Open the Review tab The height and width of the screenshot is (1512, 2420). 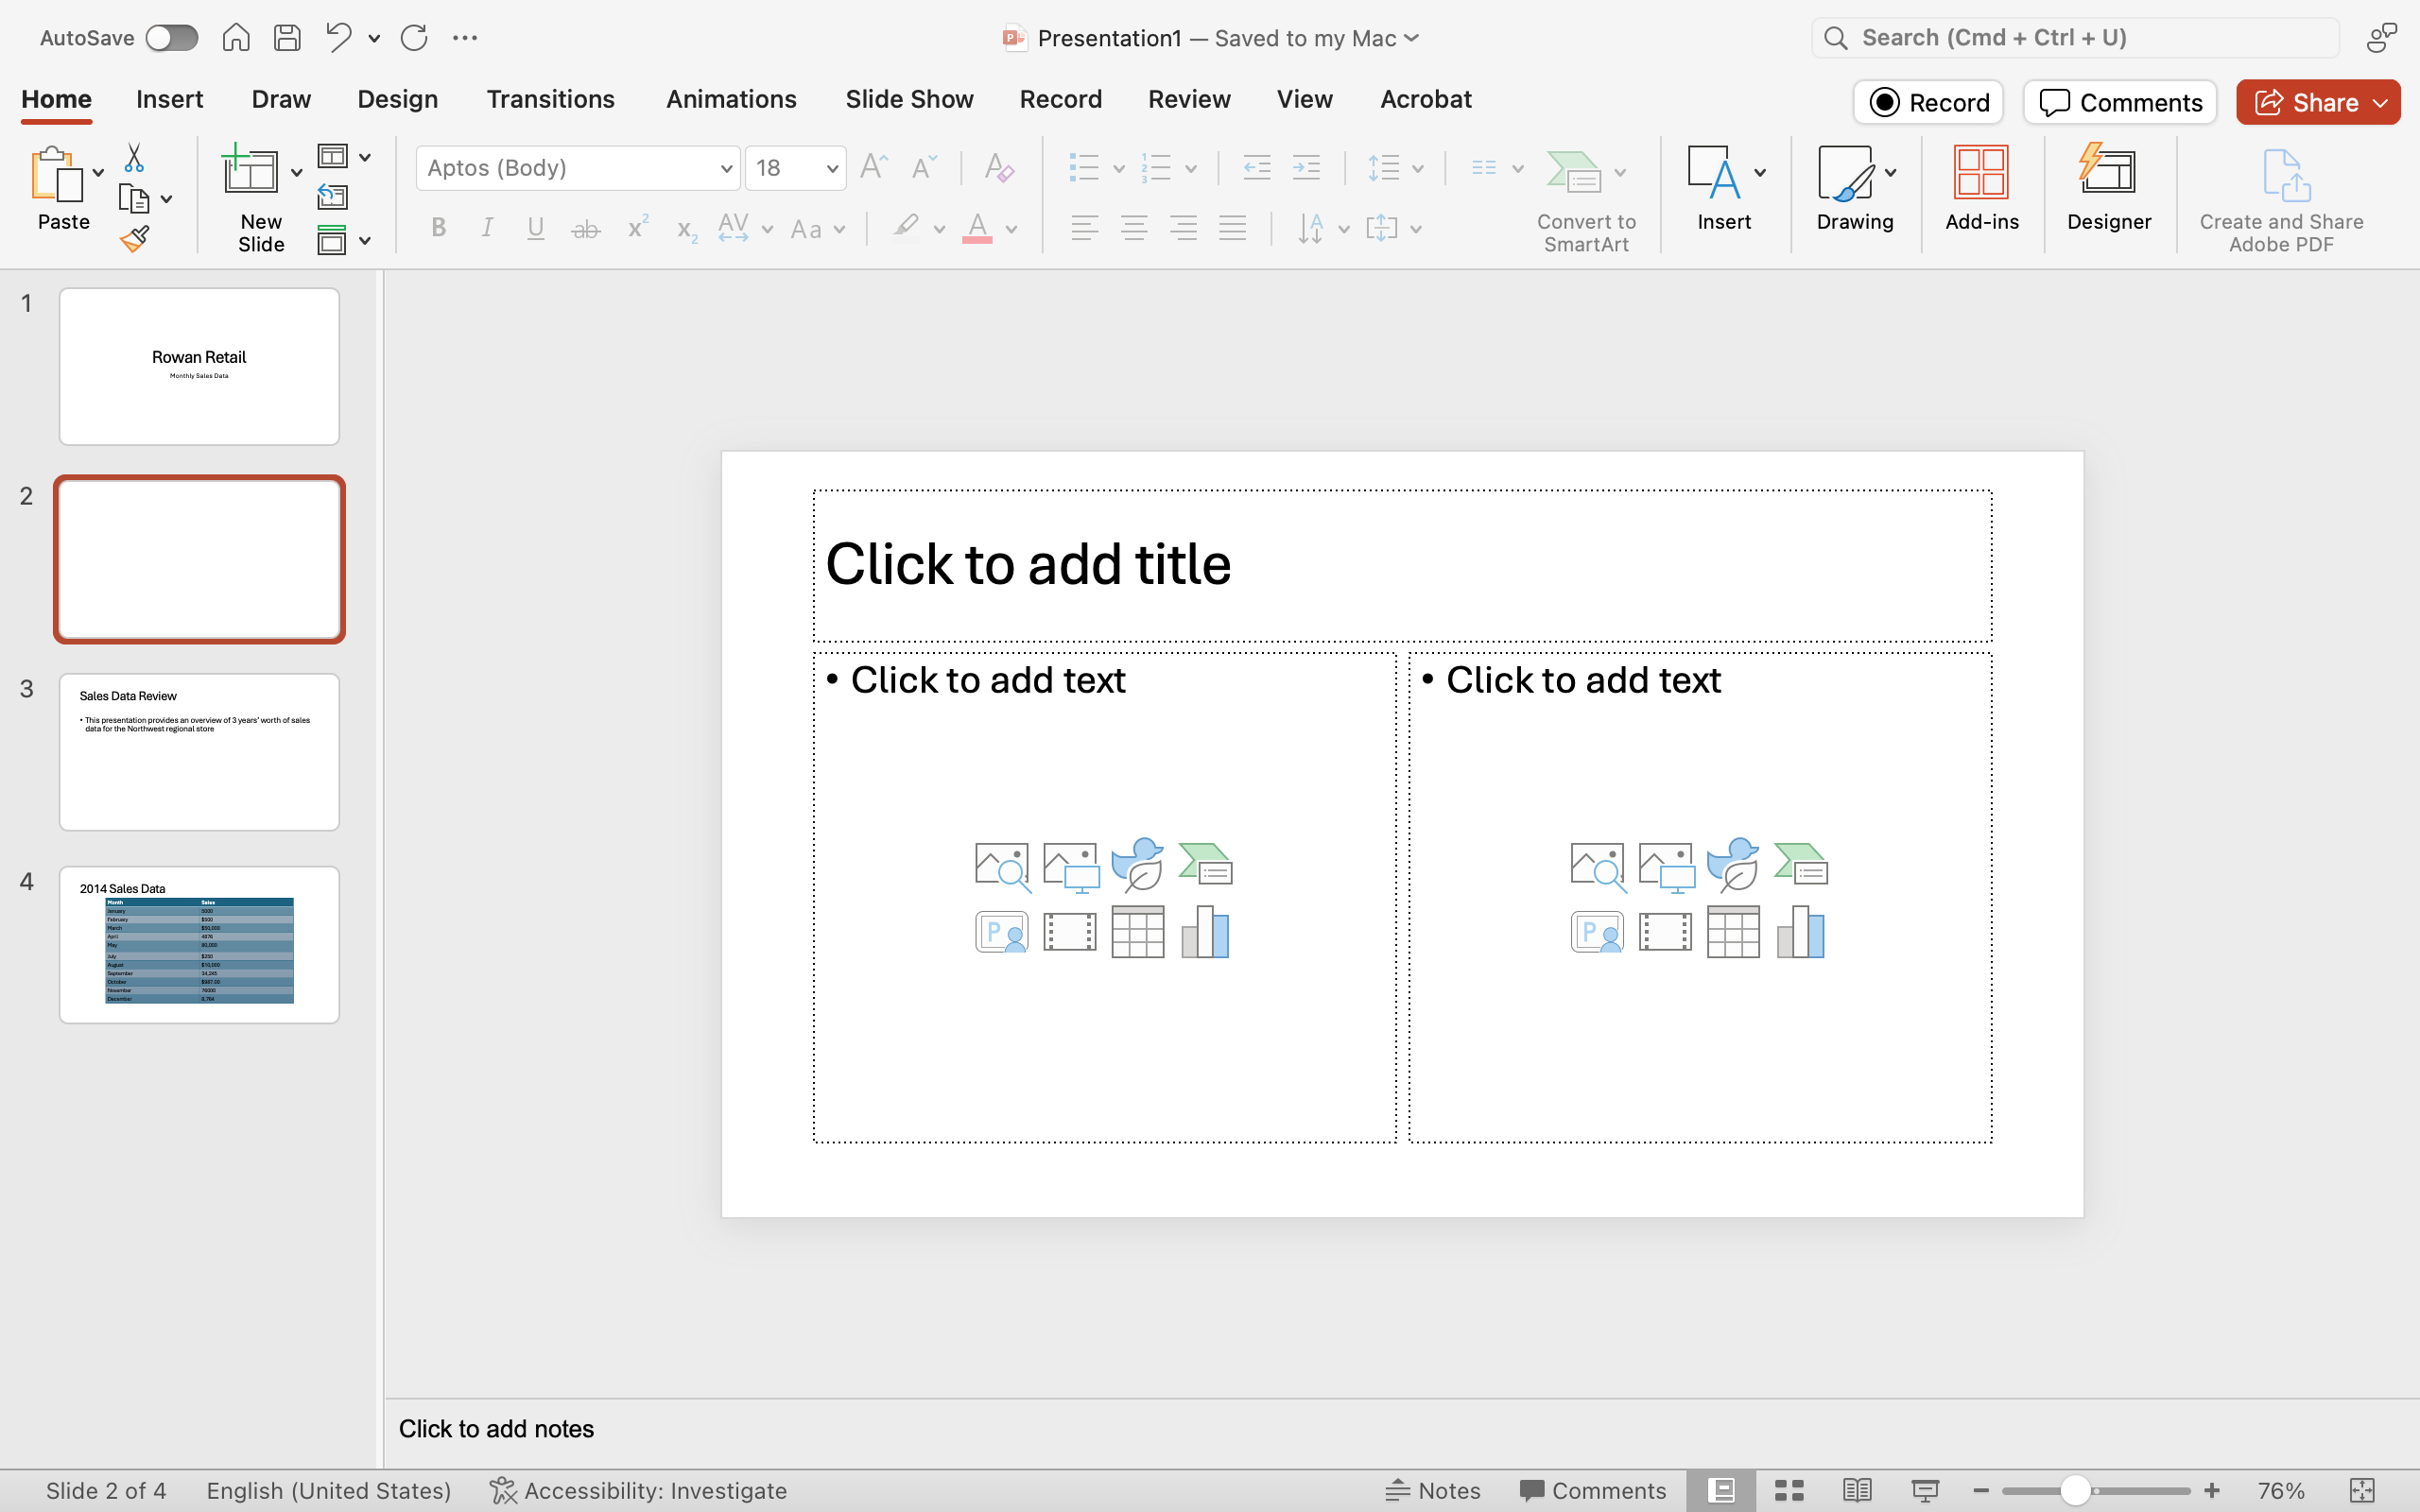tap(1189, 99)
